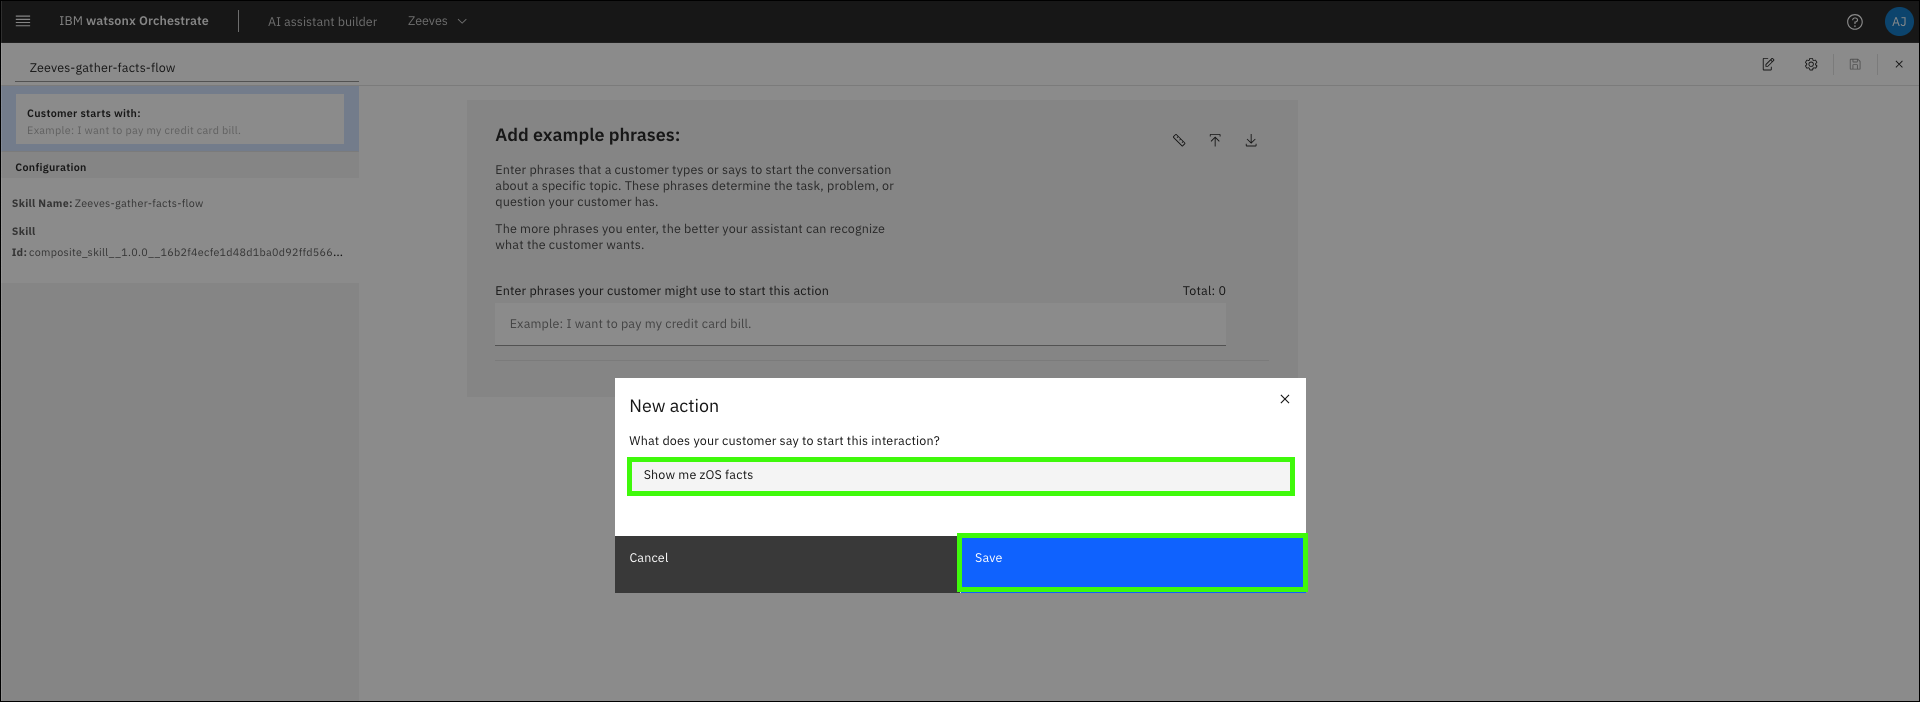Image resolution: width=1920 pixels, height=702 pixels.
Task: Click the link icon beside example phrases
Action: click(x=1179, y=141)
